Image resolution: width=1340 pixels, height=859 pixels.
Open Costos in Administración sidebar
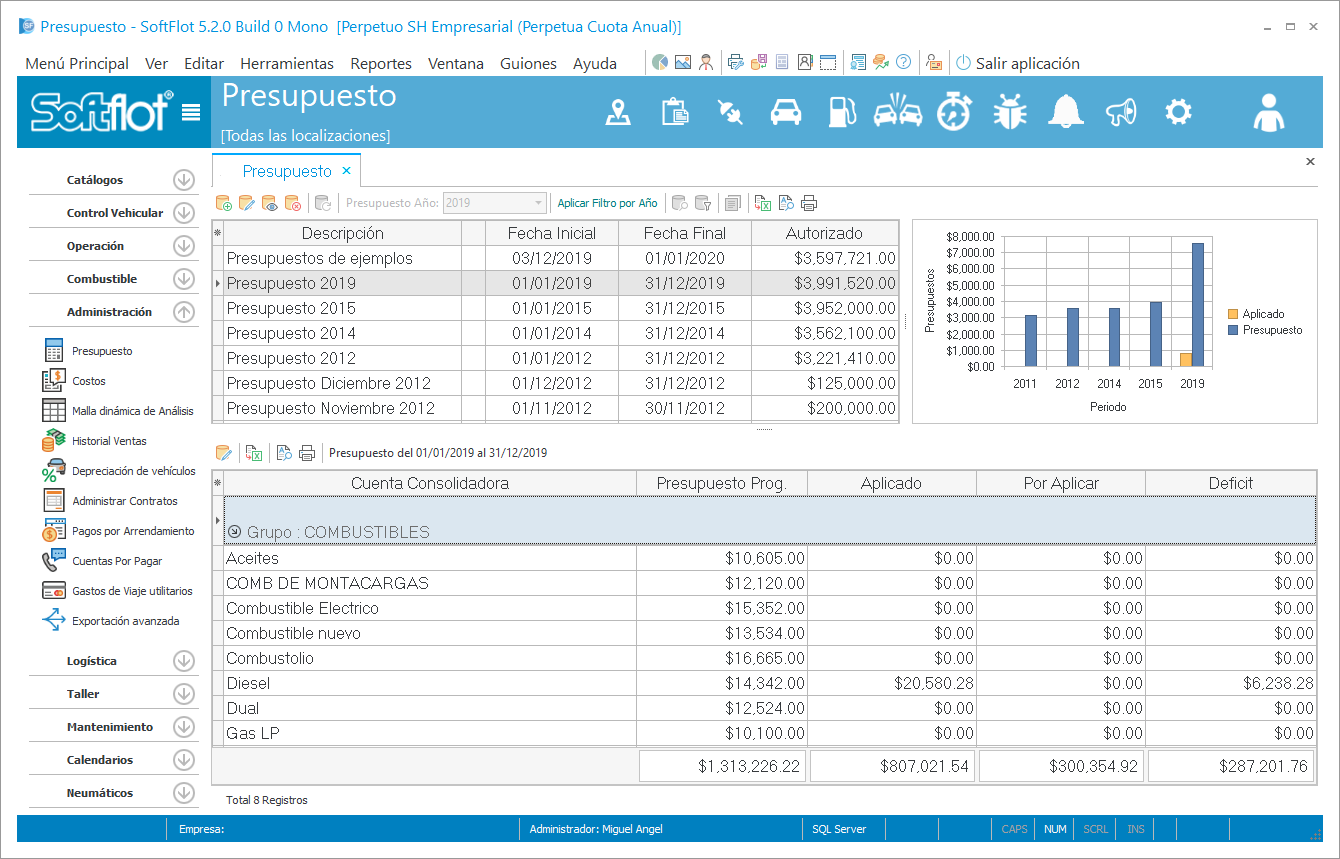pos(88,381)
